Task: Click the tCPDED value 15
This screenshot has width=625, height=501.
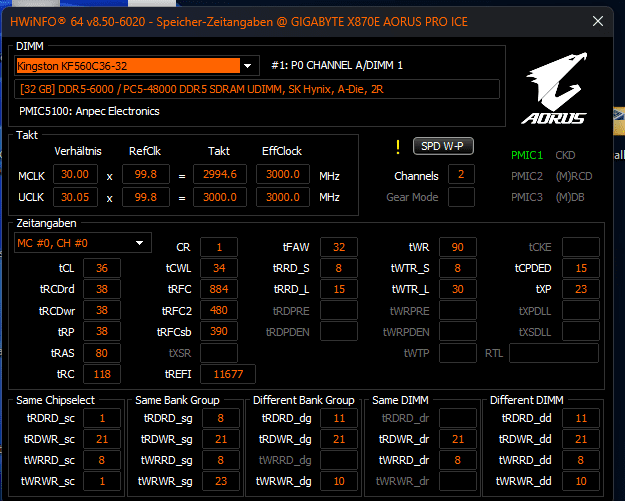Action: coord(581,268)
